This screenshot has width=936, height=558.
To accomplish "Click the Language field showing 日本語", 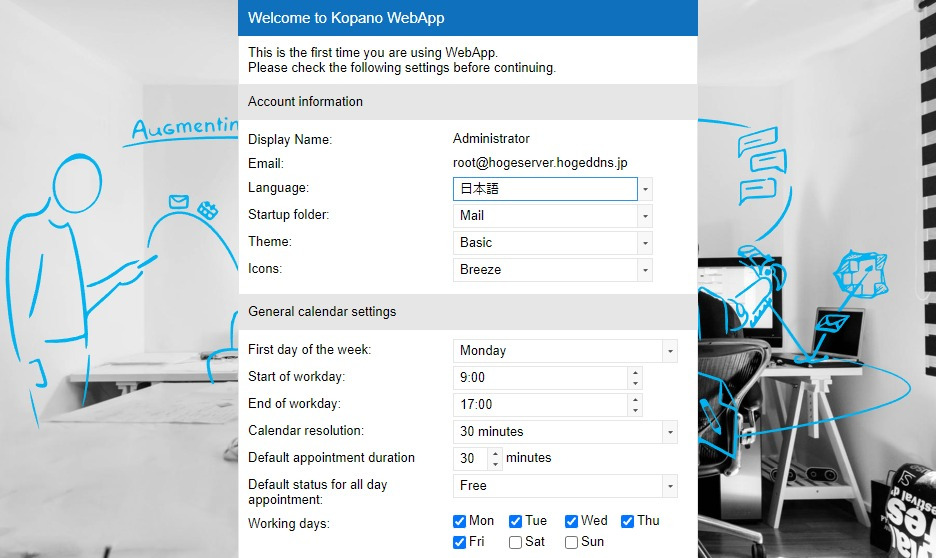I will click(545, 189).
